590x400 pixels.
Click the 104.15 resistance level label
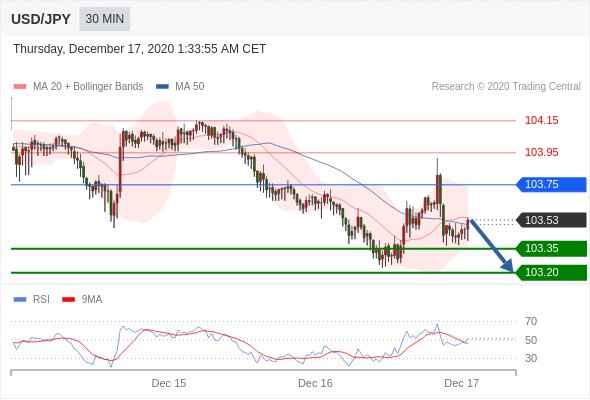(x=541, y=120)
